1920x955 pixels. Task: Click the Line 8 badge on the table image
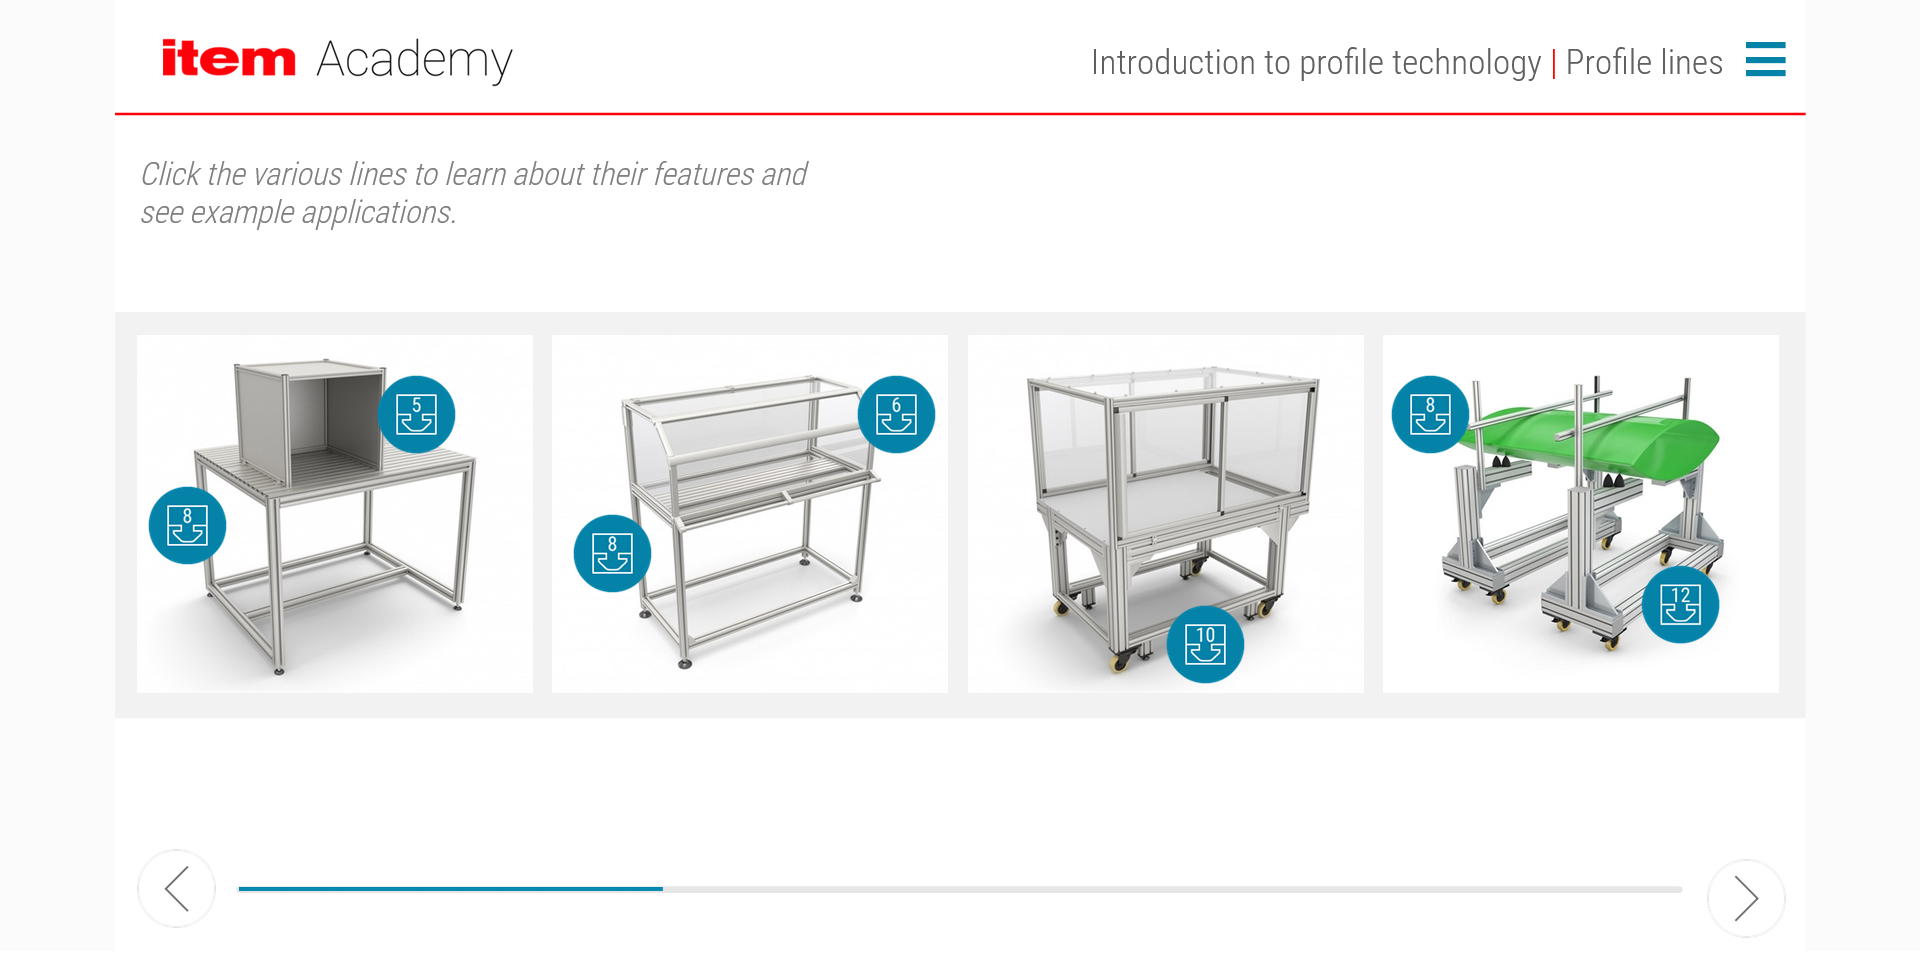click(x=187, y=525)
